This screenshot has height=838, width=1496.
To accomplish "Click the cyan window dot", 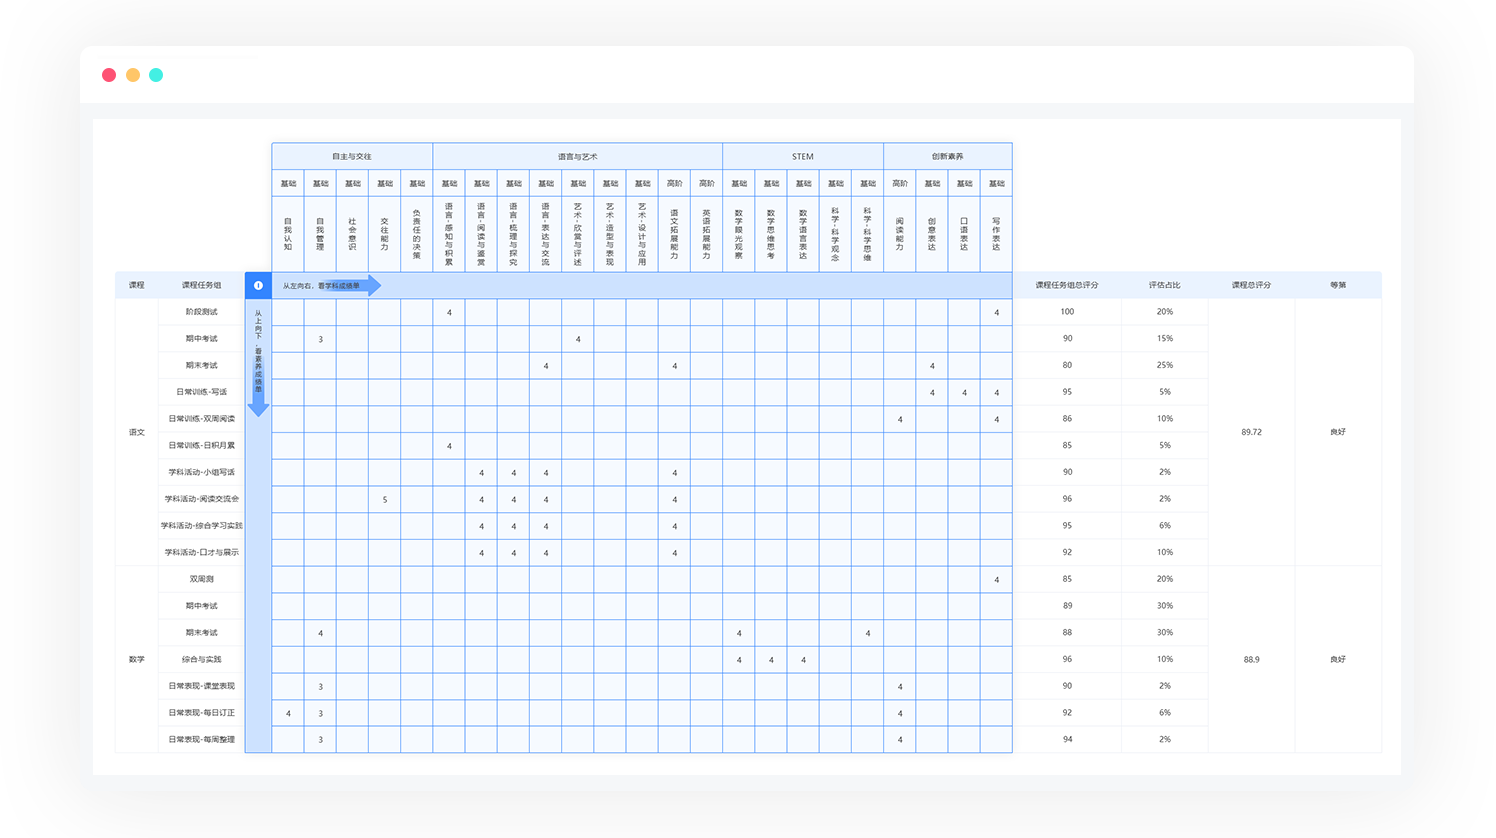I will tap(156, 75).
